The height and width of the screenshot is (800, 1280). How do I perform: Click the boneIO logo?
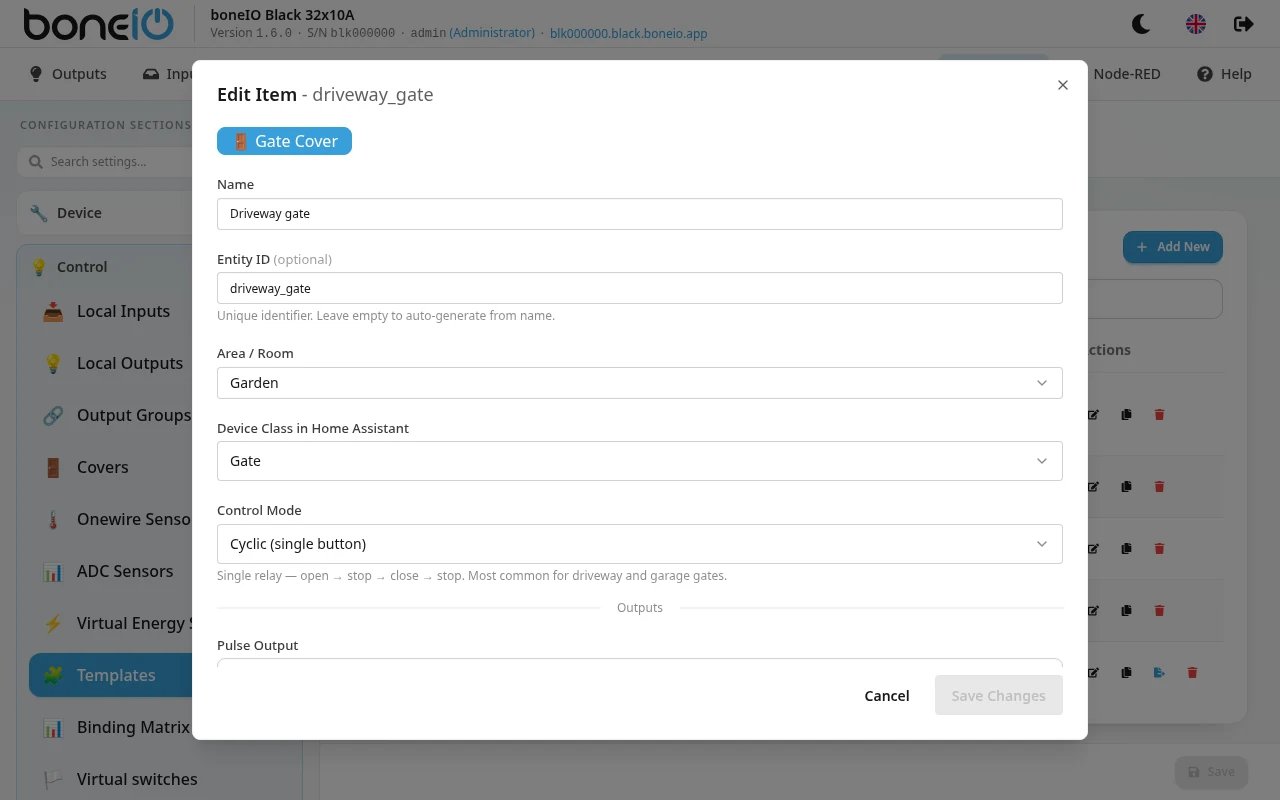click(98, 23)
